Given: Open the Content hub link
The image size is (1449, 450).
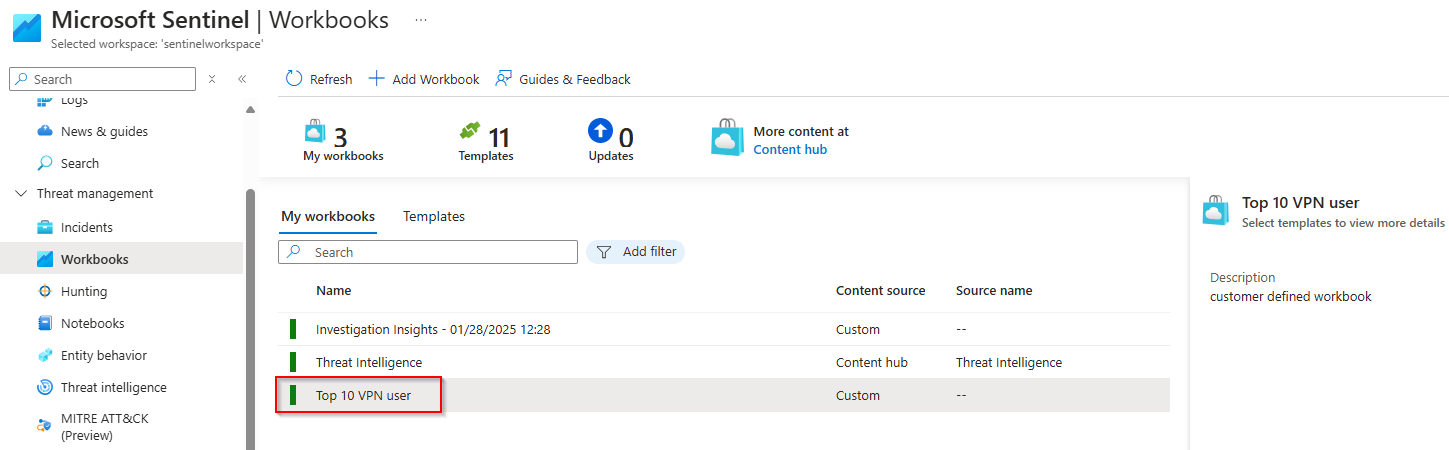Looking at the screenshot, I should pos(790,149).
